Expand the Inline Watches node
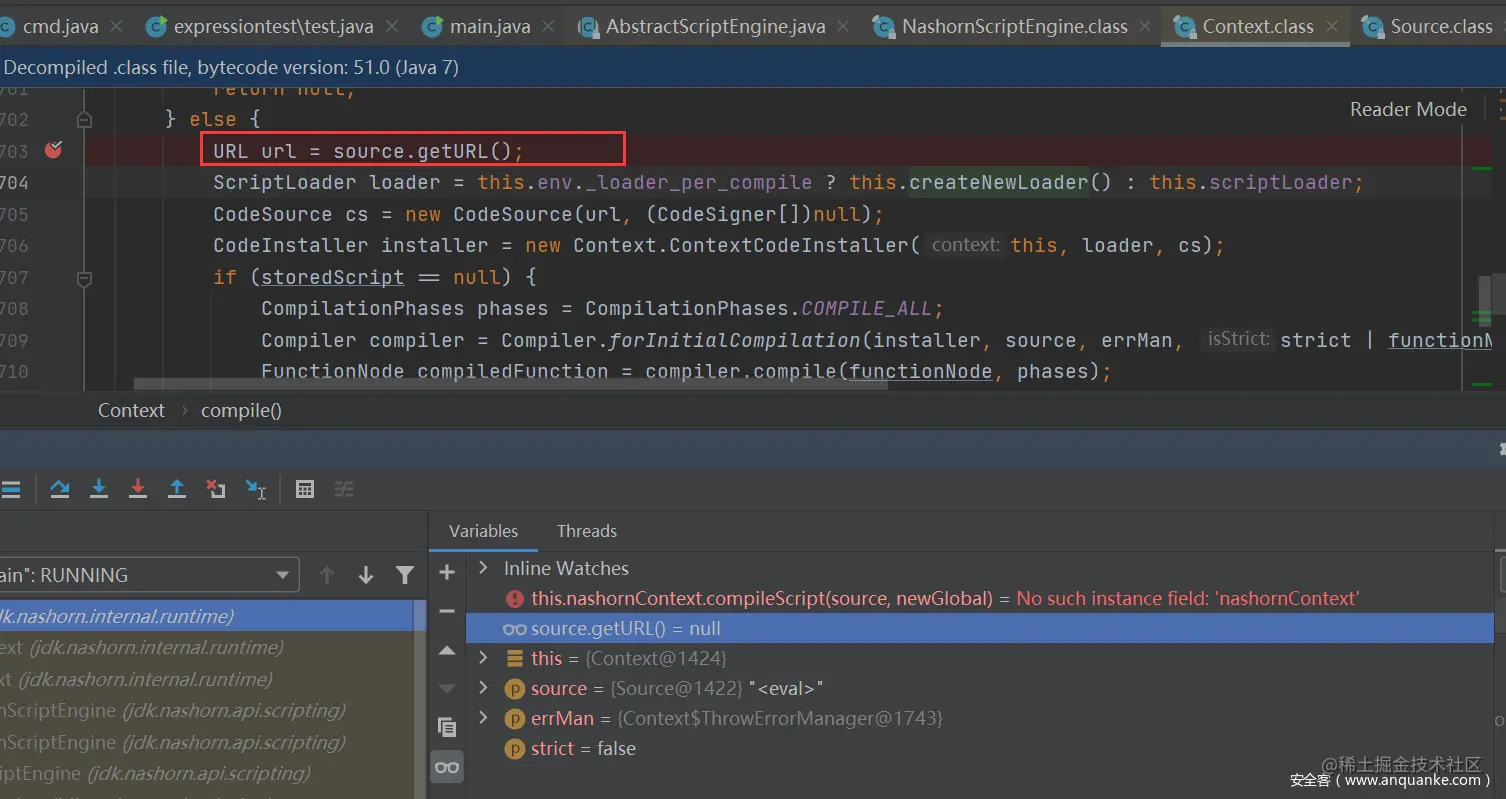 (x=483, y=568)
